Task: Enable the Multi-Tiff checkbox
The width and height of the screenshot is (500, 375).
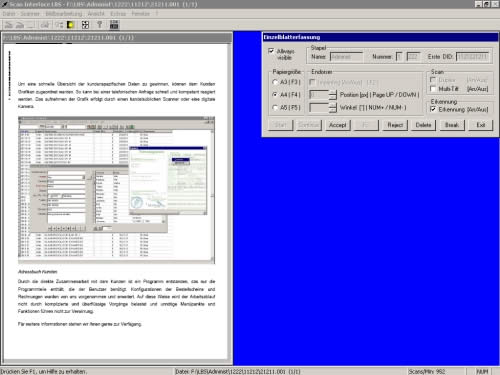Action: pyautogui.click(x=433, y=89)
